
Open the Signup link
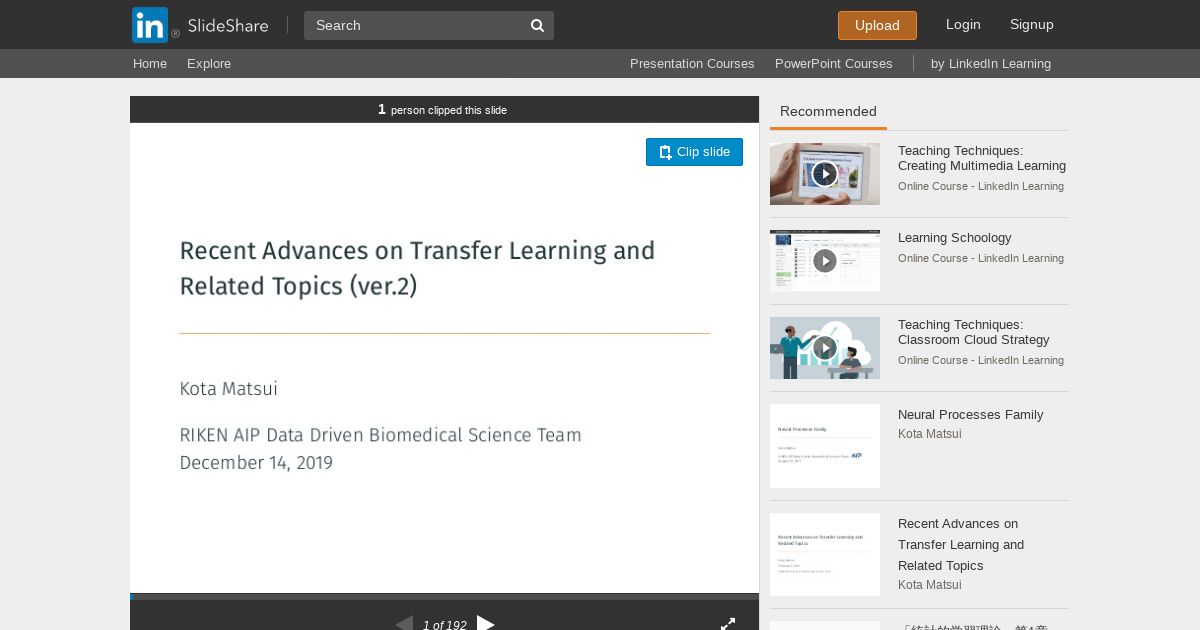click(x=1032, y=25)
